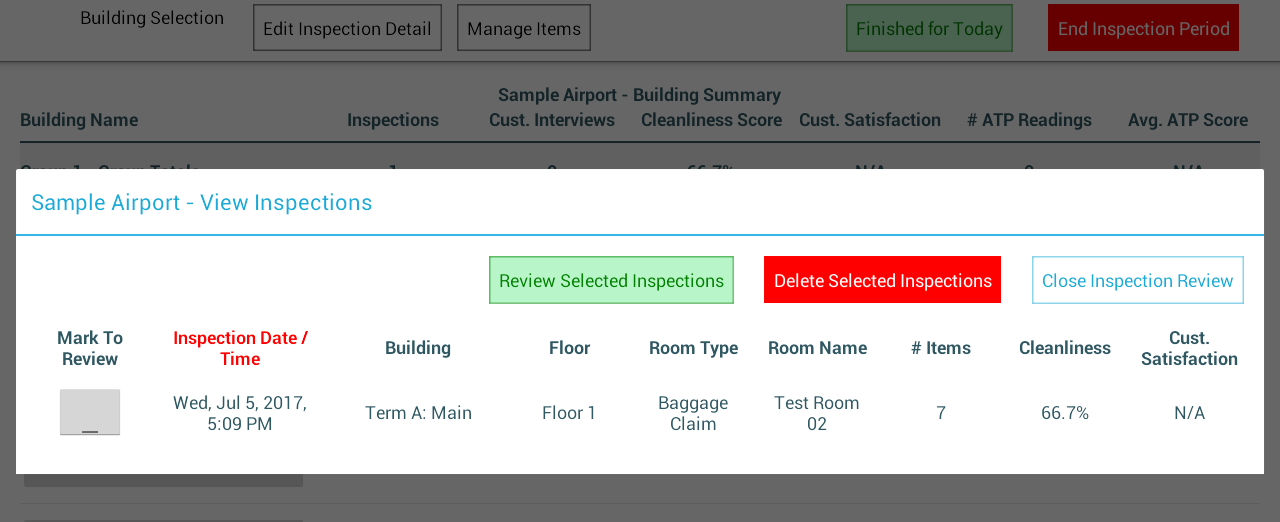Viewport: 1280px width, 522px height.
Task: Click Review Selected Inspections button
Action: pos(611,280)
